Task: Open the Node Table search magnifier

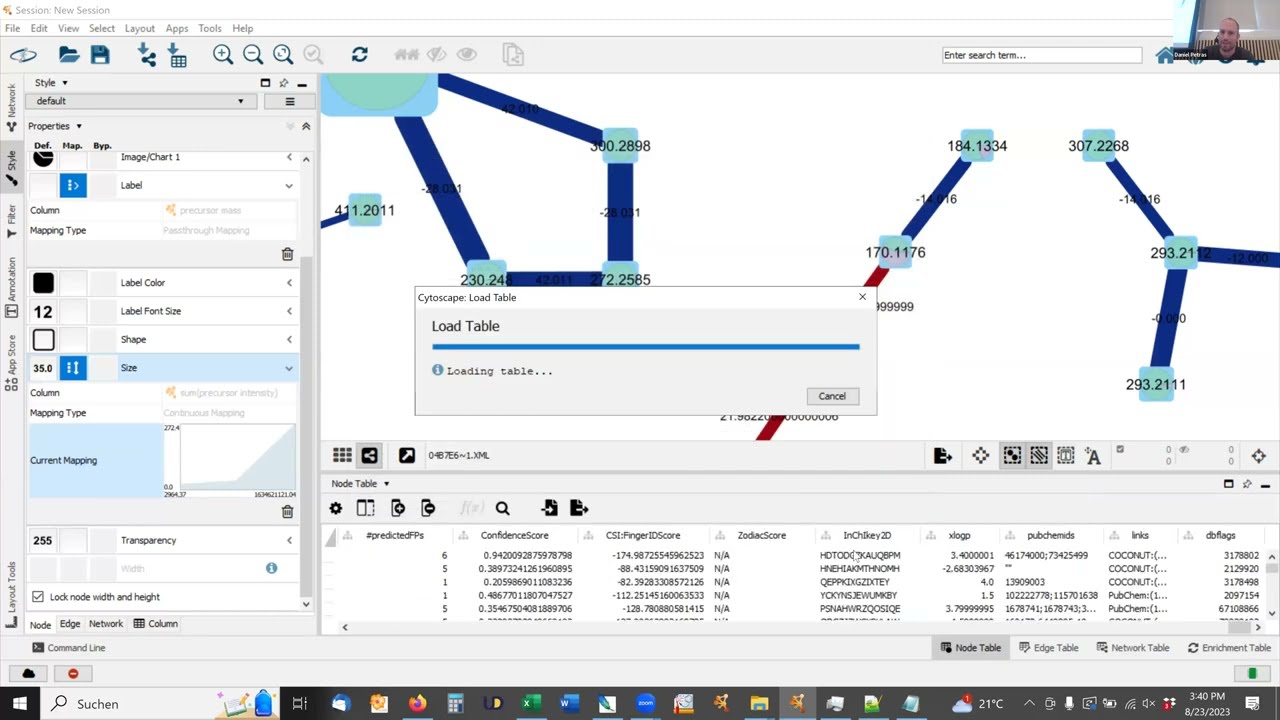Action: pyautogui.click(x=502, y=508)
